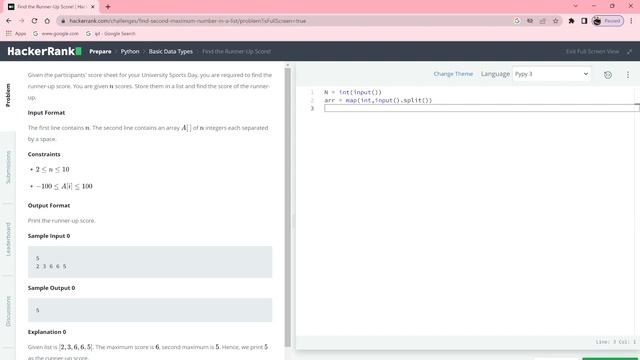Click the browser forward arrow
Viewport: 640px width, 360px height.
(x=22, y=21)
